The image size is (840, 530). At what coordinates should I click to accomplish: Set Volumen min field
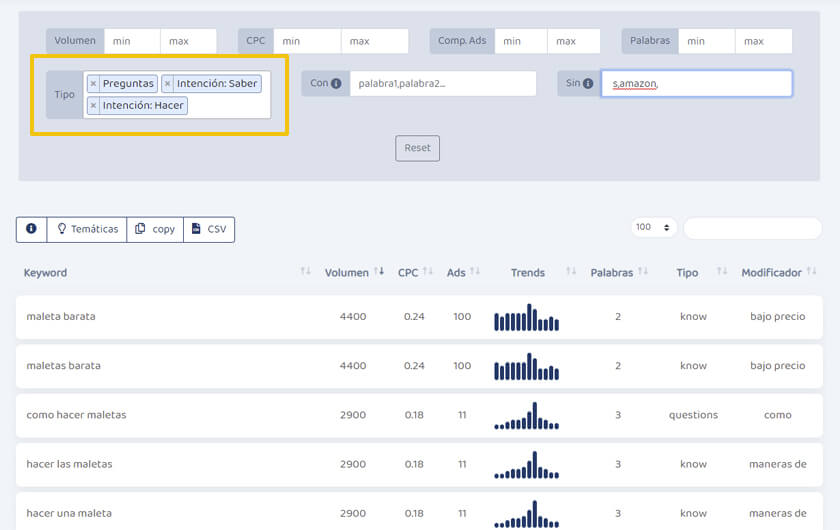click(x=132, y=41)
